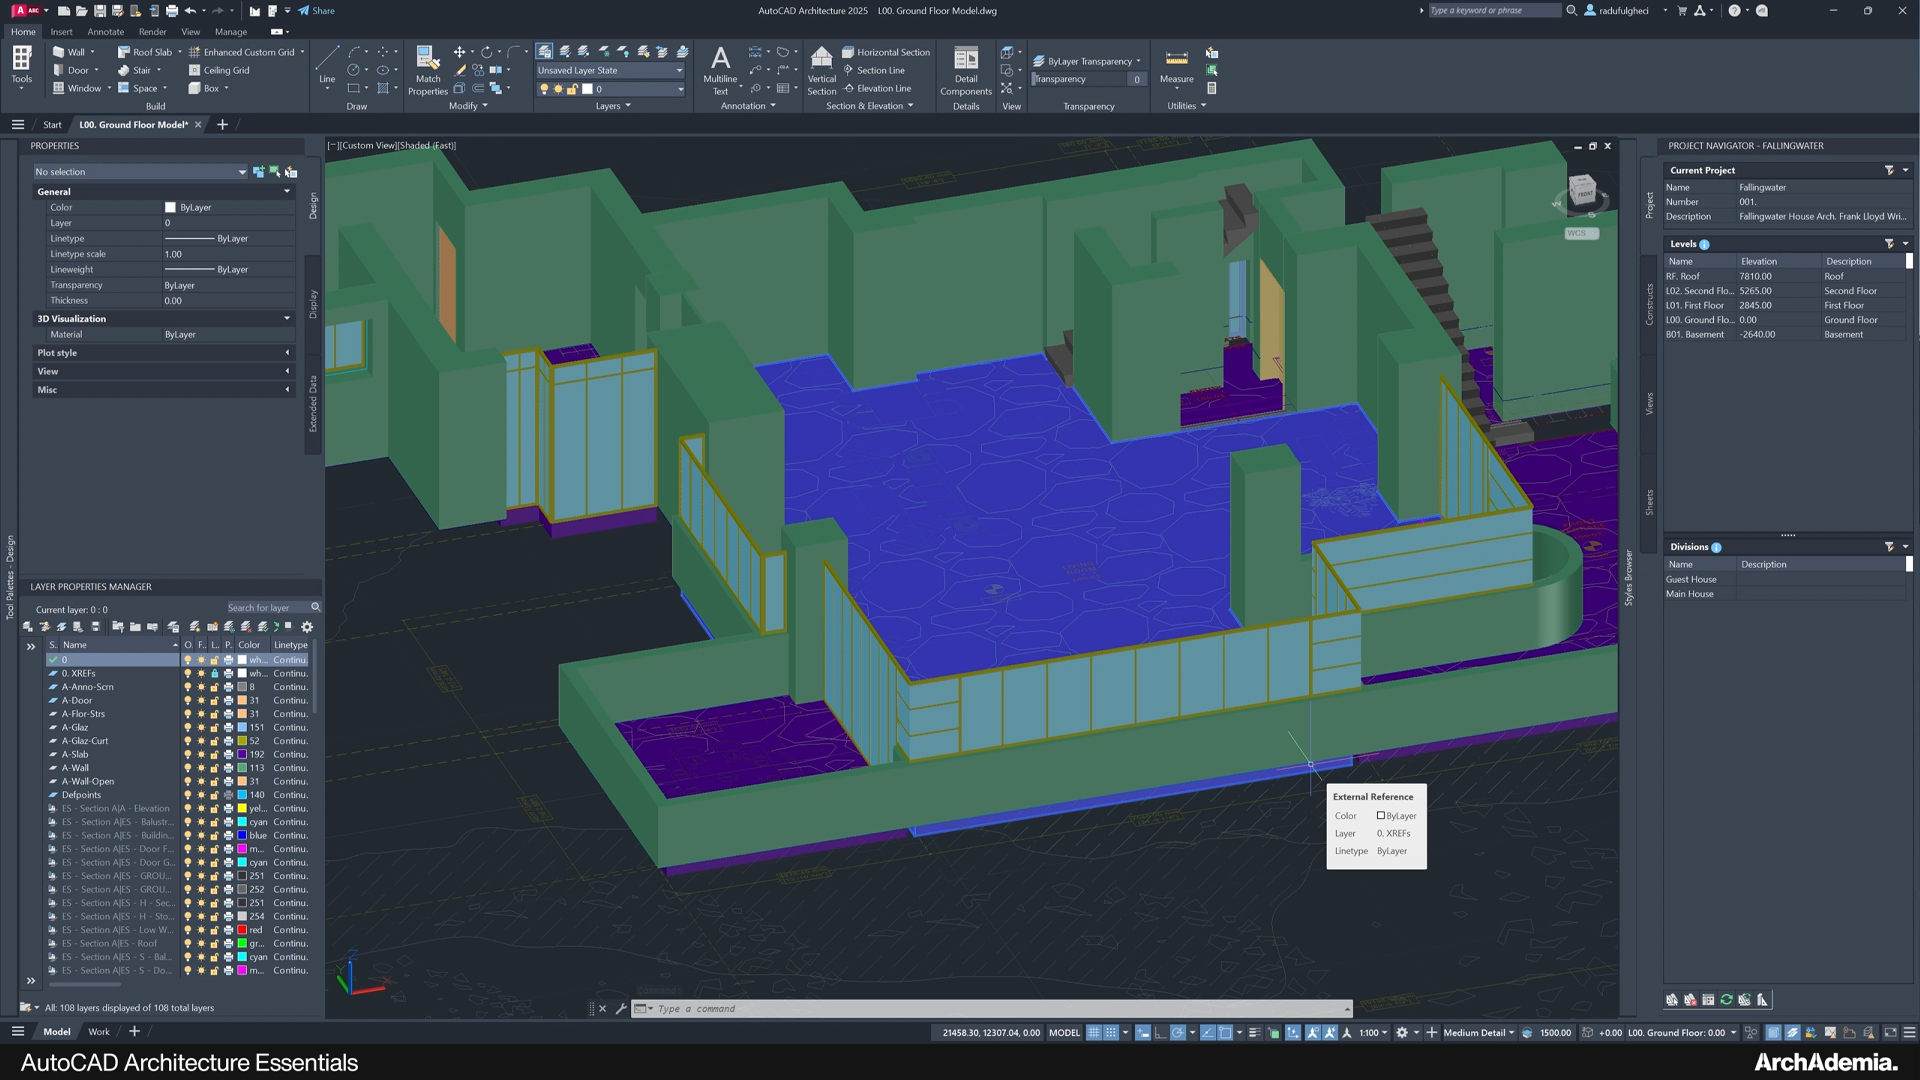
Task: Switch to the Work layout tab
Action: pyautogui.click(x=98, y=1031)
